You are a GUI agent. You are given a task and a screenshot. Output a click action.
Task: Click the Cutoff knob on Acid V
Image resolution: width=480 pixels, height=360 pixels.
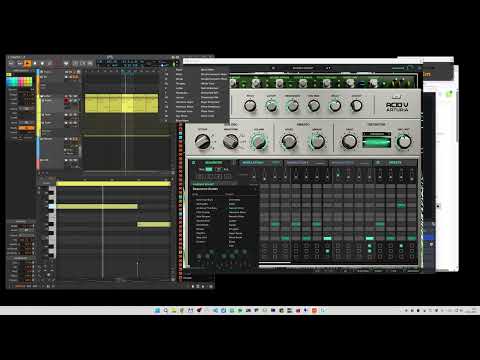(x=271, y=106)
